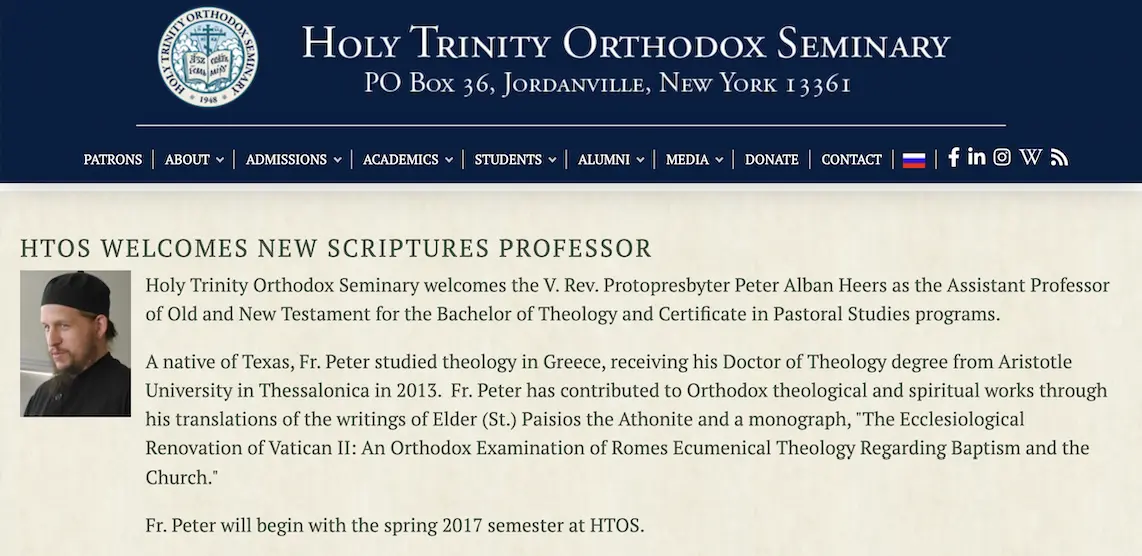
Task: Open the Donate menu item
Action: coord(772,160)
